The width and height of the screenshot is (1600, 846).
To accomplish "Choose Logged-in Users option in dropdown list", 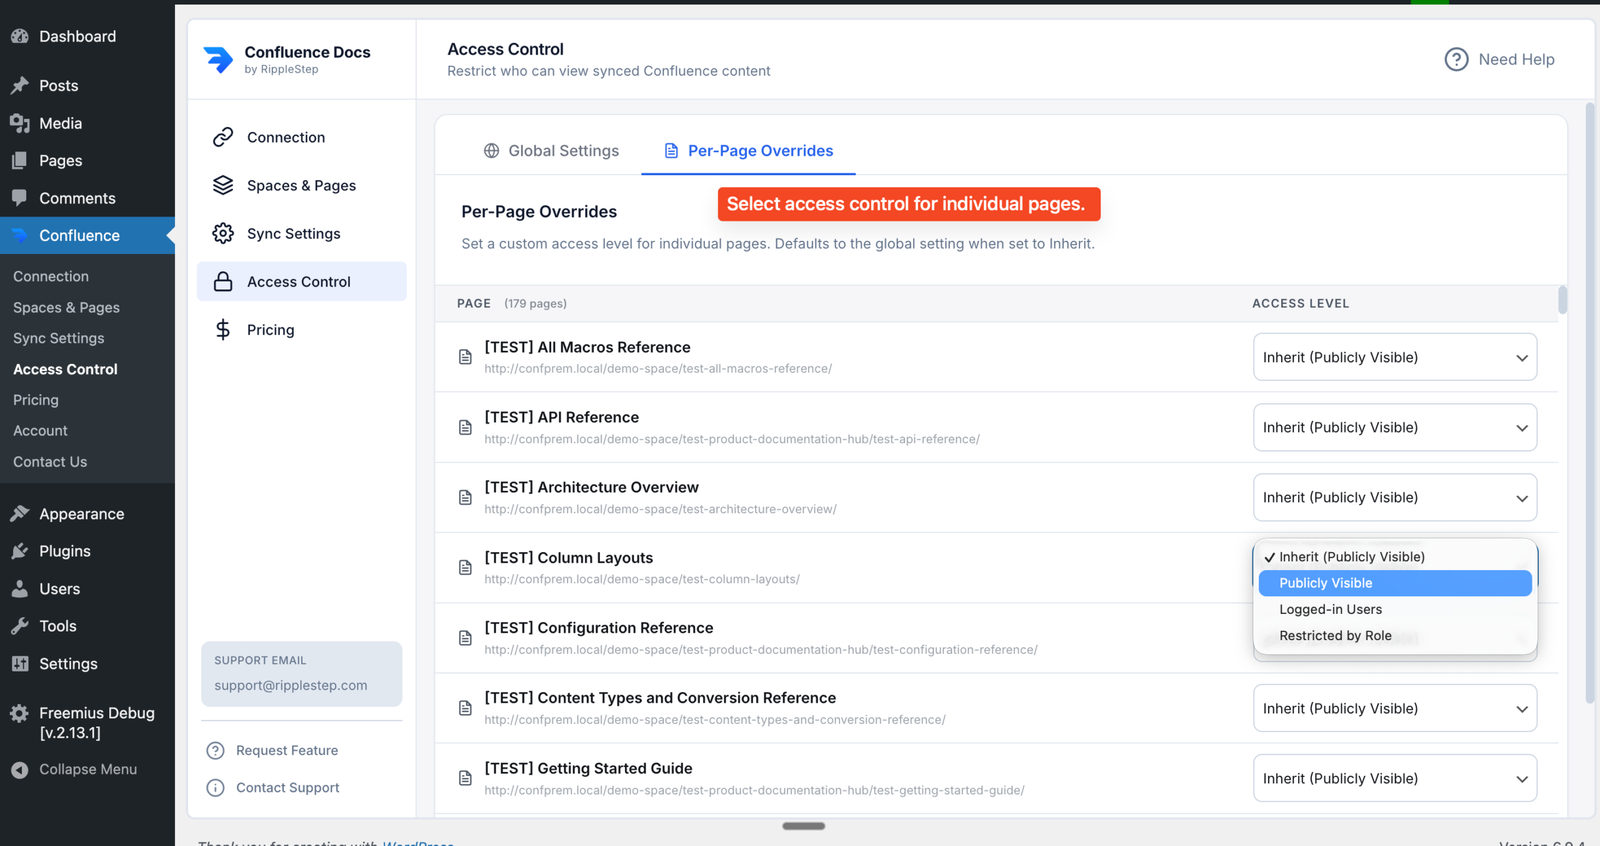I will [1395, 609].
